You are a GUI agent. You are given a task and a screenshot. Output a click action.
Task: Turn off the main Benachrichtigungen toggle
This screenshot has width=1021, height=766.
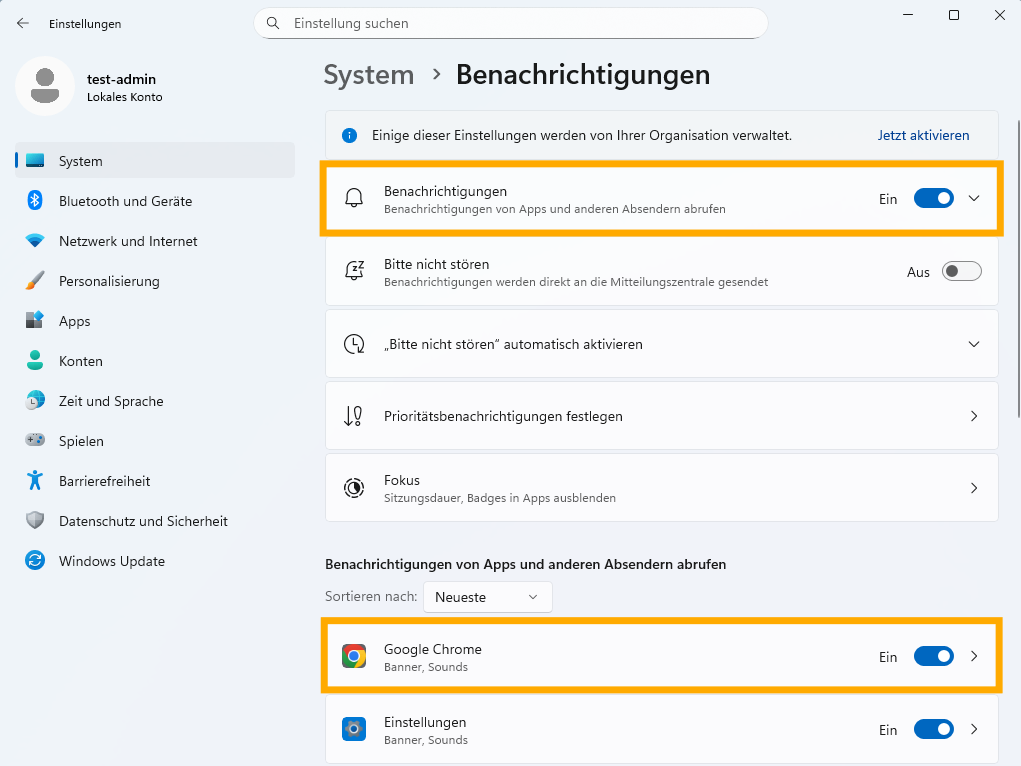pos(933,199)
